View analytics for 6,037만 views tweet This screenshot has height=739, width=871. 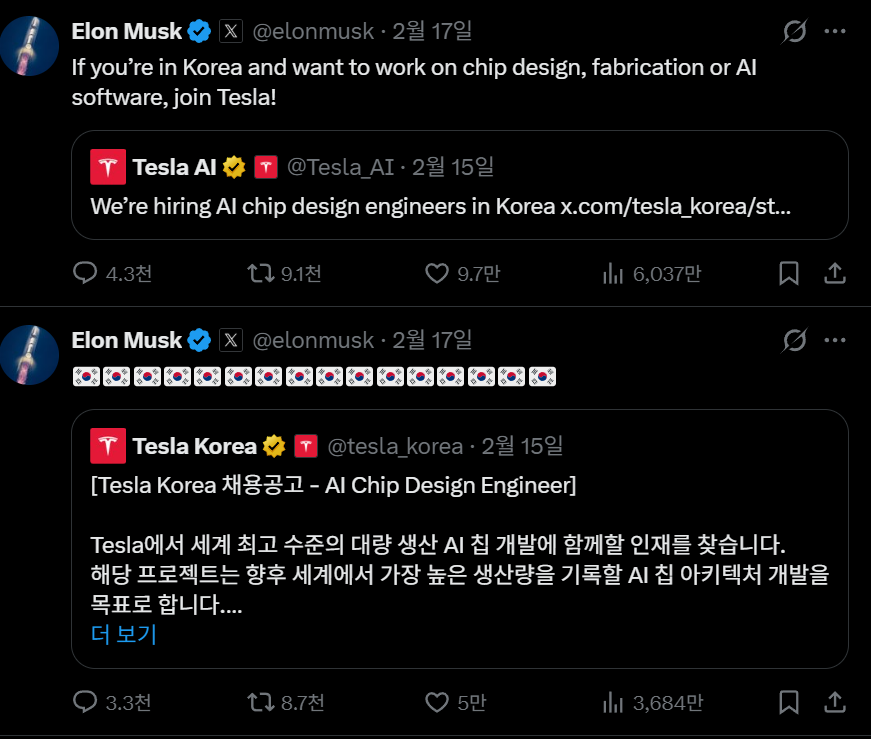coord(612,273)
